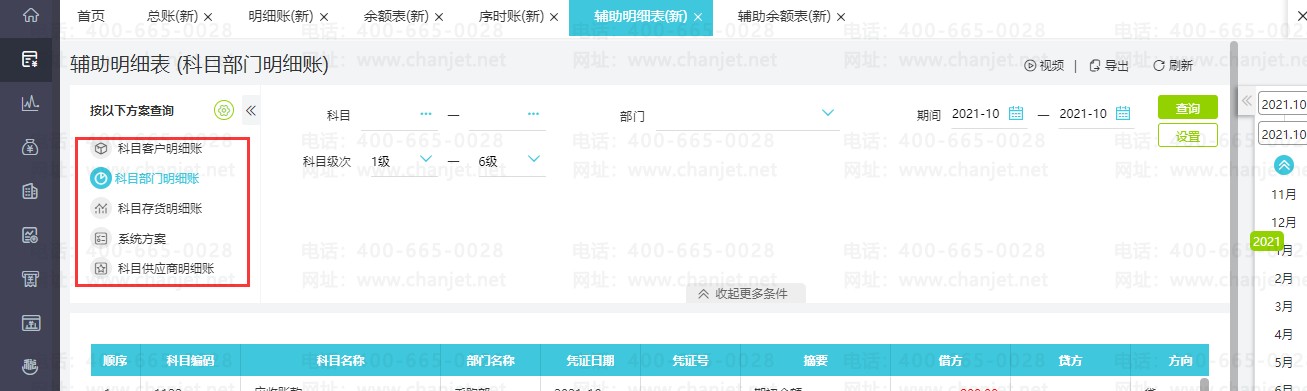Screen dimensions: 1307x391
Task: Collapse the query scheme panel with double-chevron
Action: pos(251,110)
